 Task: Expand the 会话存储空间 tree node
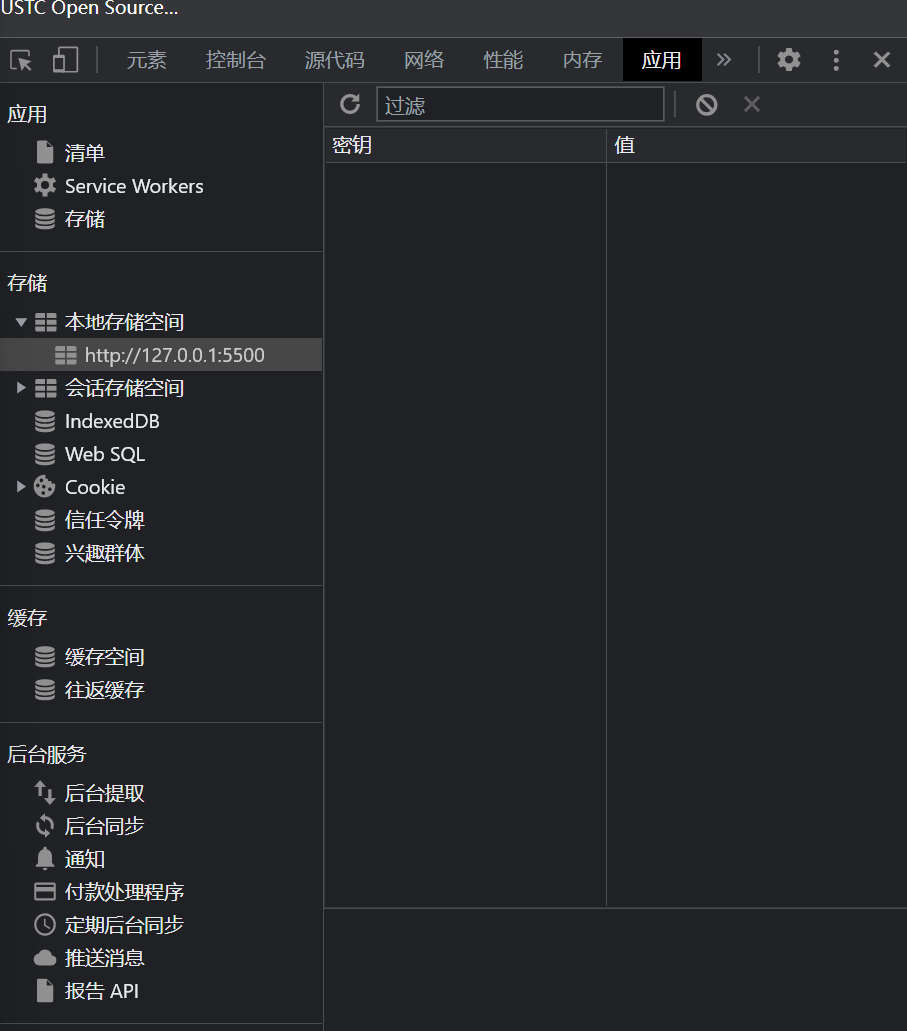21,388
